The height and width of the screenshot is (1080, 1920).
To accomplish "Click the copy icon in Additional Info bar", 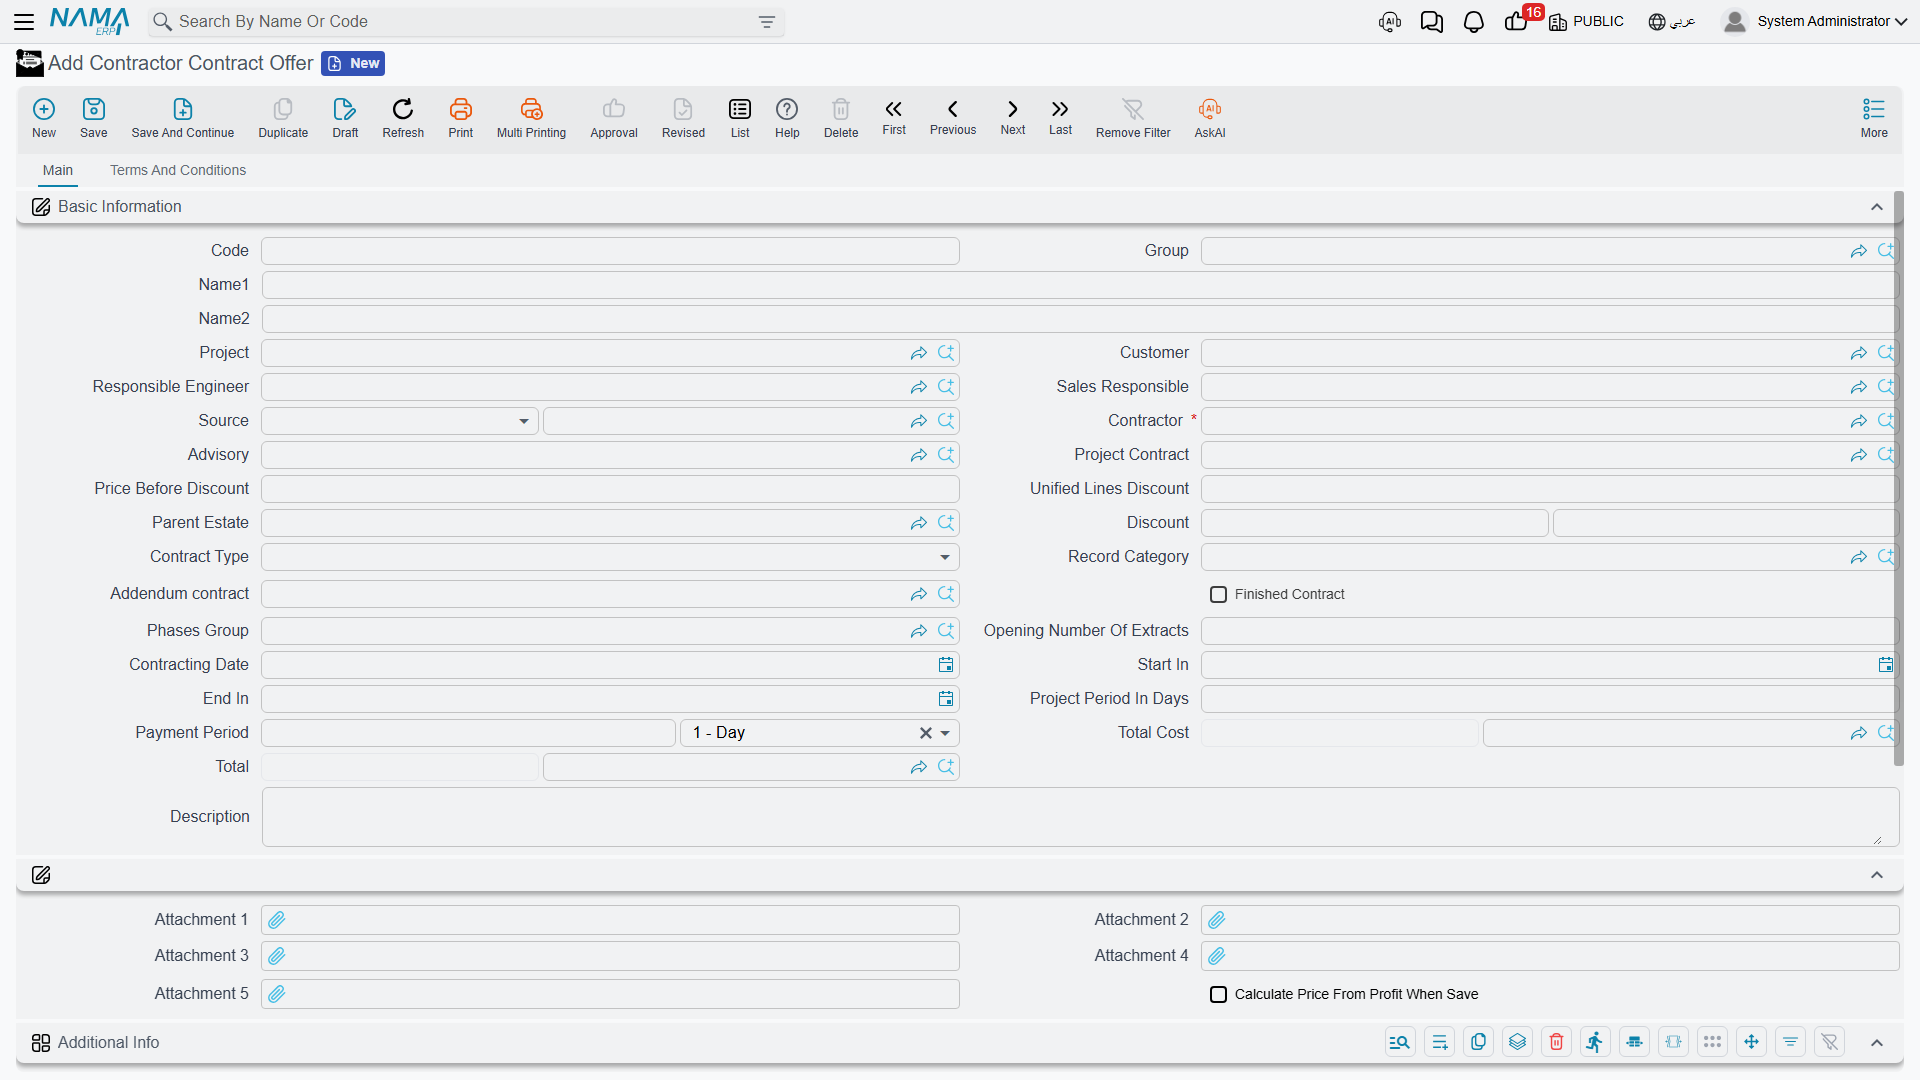I will click(x=1478, y=1042).
